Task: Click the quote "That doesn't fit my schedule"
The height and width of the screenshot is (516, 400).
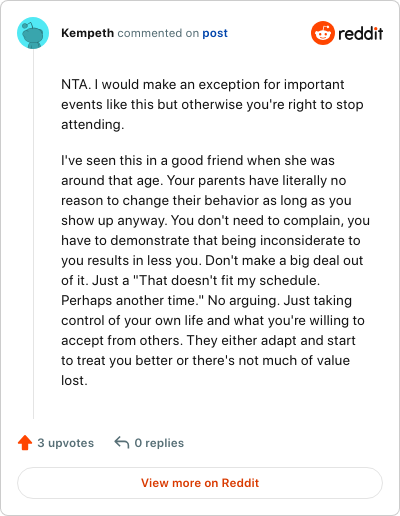Action: (225, 280)
